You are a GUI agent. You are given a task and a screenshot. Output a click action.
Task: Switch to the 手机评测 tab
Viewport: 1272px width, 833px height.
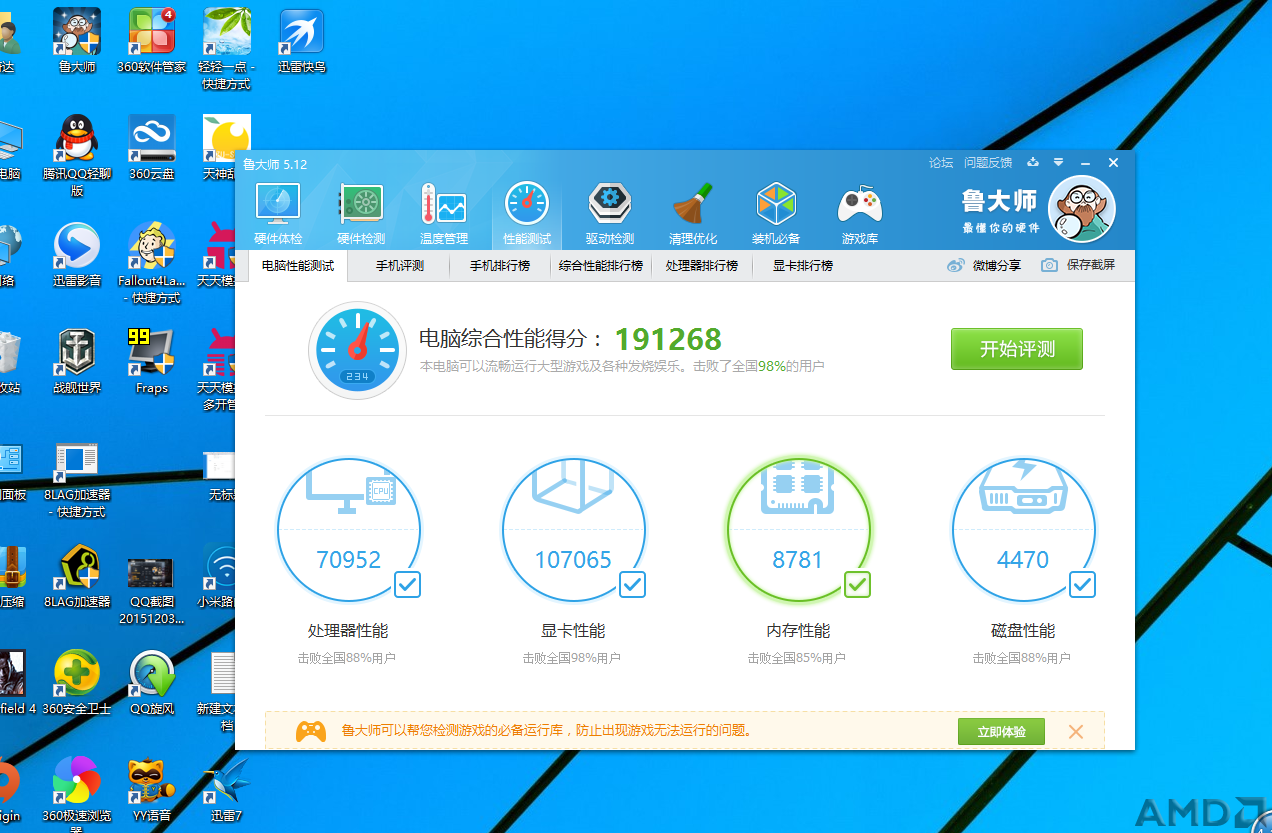click(x=400, y=266)
